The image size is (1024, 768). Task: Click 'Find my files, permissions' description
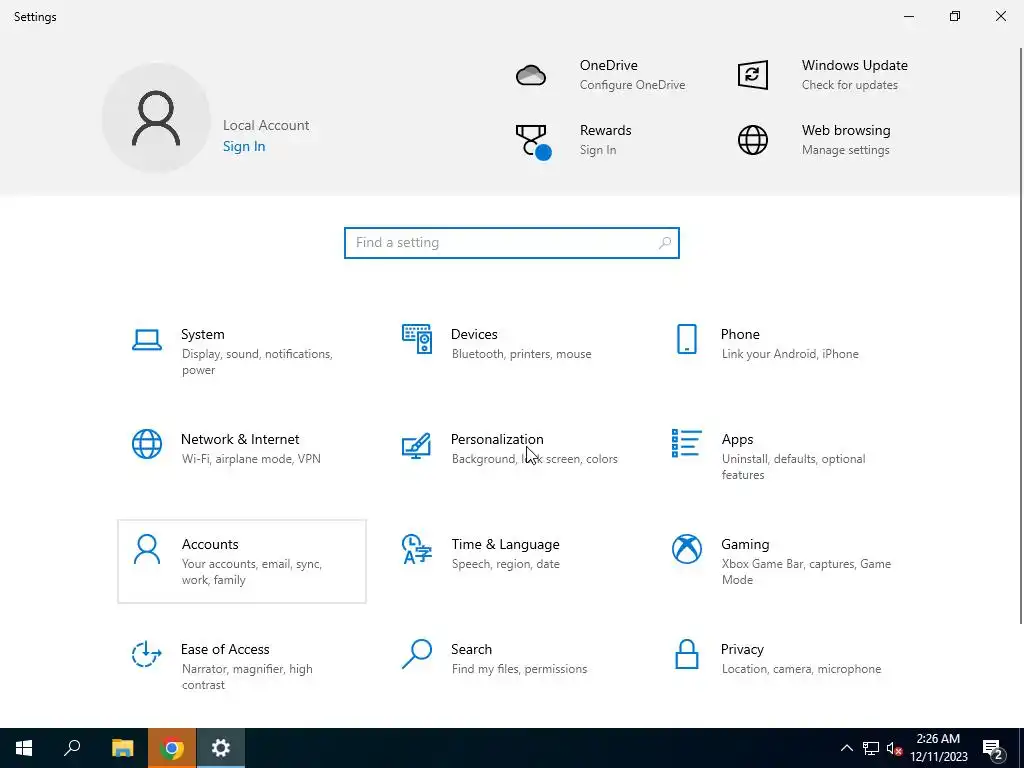point(519,669)
